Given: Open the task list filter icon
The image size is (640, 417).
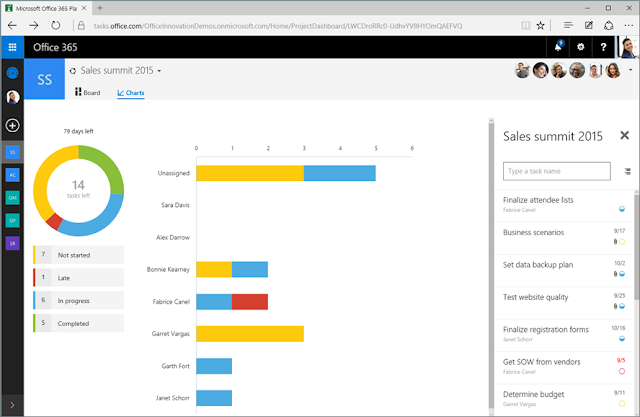Looking at the screenshot, I should click(x=628, y=171).
